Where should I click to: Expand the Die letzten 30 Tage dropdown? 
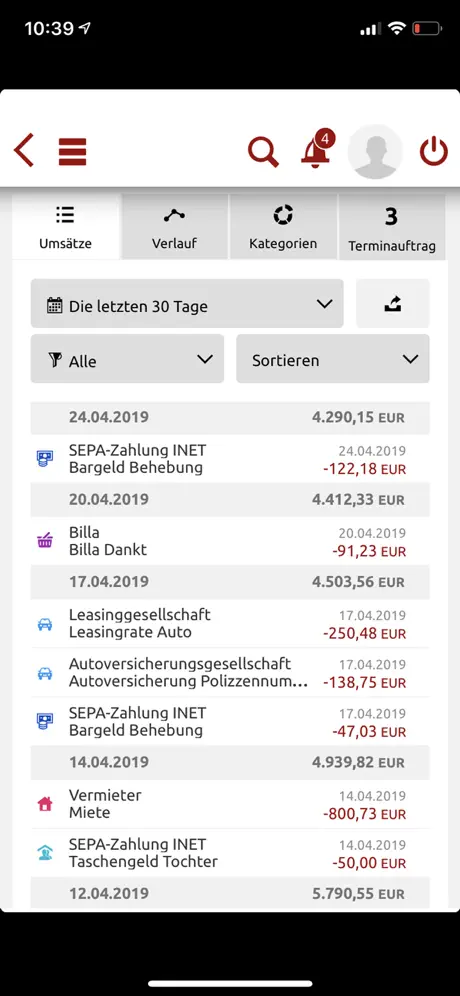(187, 304)
